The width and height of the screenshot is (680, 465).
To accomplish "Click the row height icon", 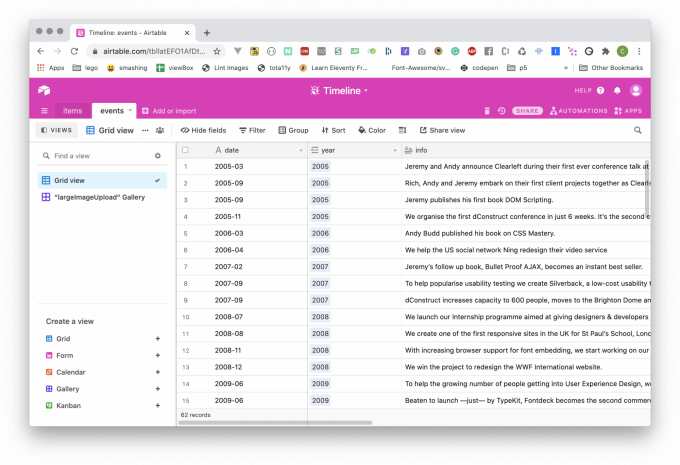I will 402,130.
